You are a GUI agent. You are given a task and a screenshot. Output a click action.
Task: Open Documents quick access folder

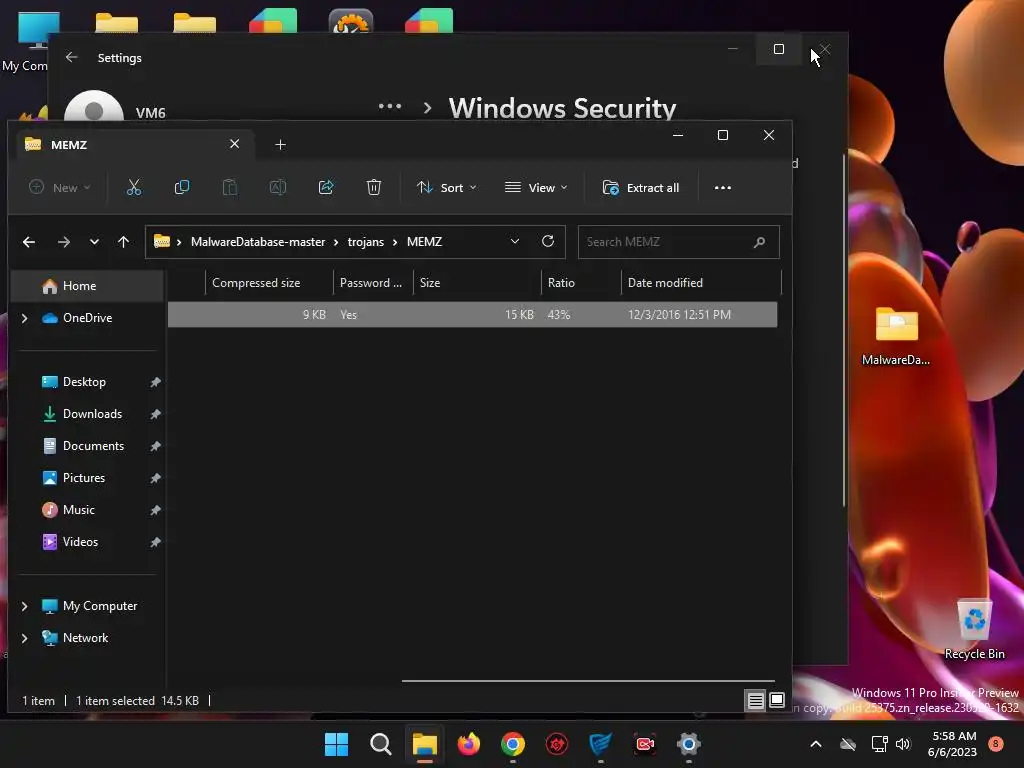(x=93, y=446)
